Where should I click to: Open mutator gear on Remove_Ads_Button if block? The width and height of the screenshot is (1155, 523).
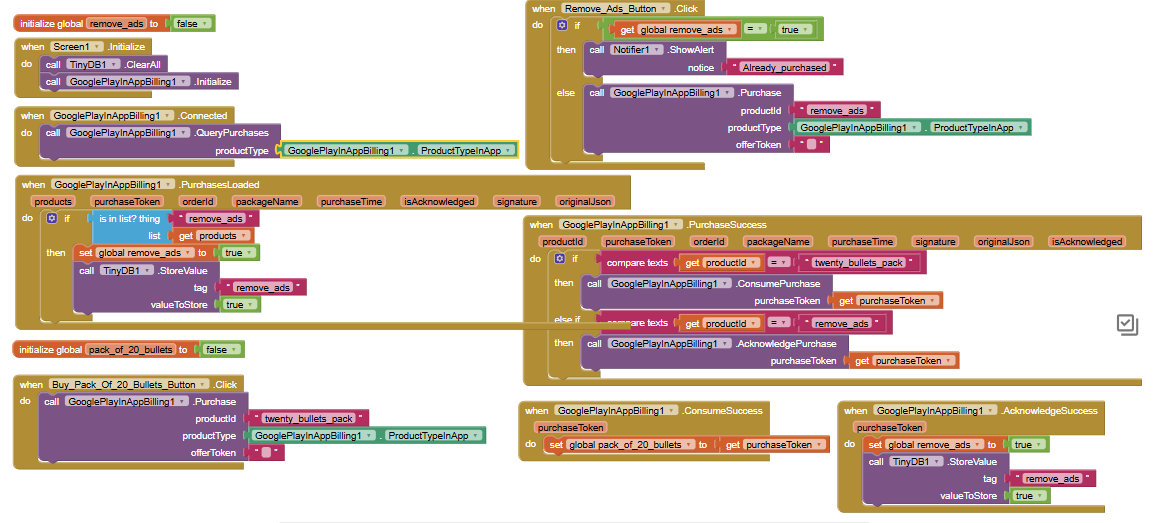(563, 25)
